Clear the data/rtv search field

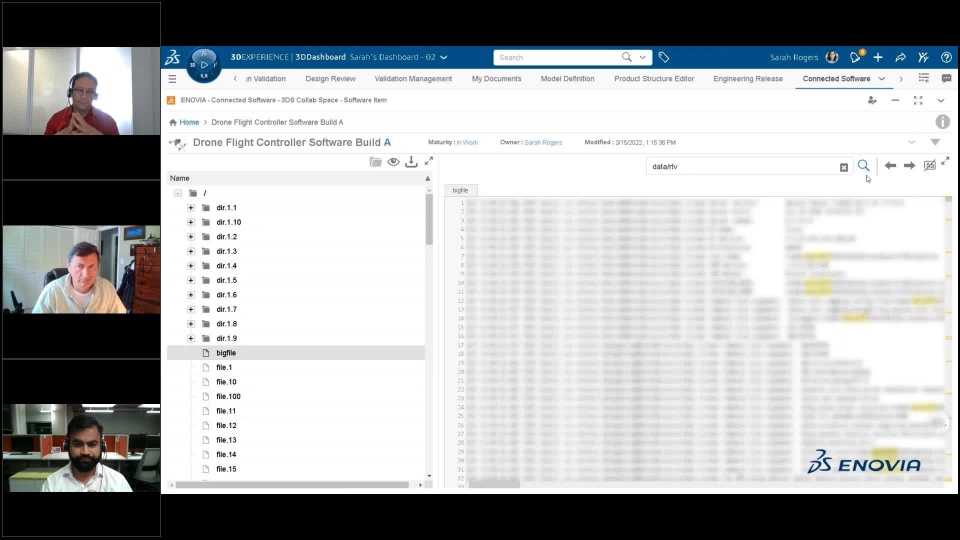coord(844,167)
